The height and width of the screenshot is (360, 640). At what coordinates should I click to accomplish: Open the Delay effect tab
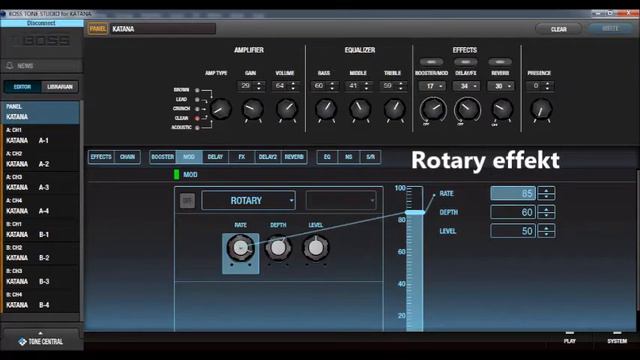(215, 157)
